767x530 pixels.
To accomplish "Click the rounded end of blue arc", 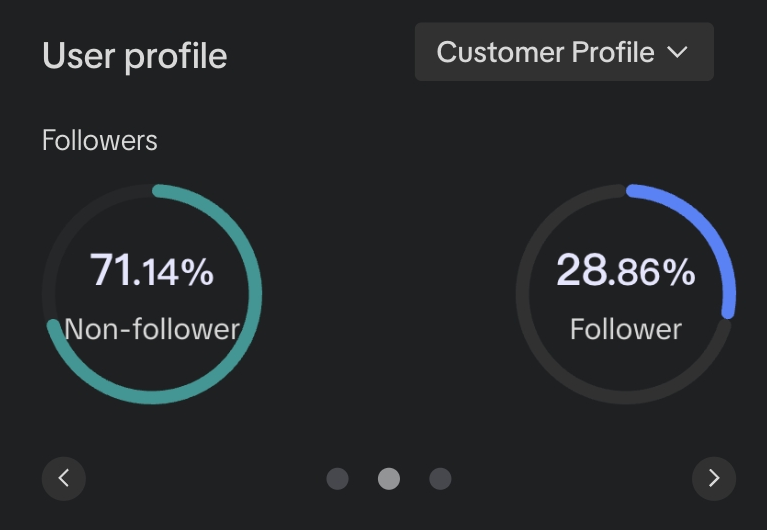I will 729,313.
